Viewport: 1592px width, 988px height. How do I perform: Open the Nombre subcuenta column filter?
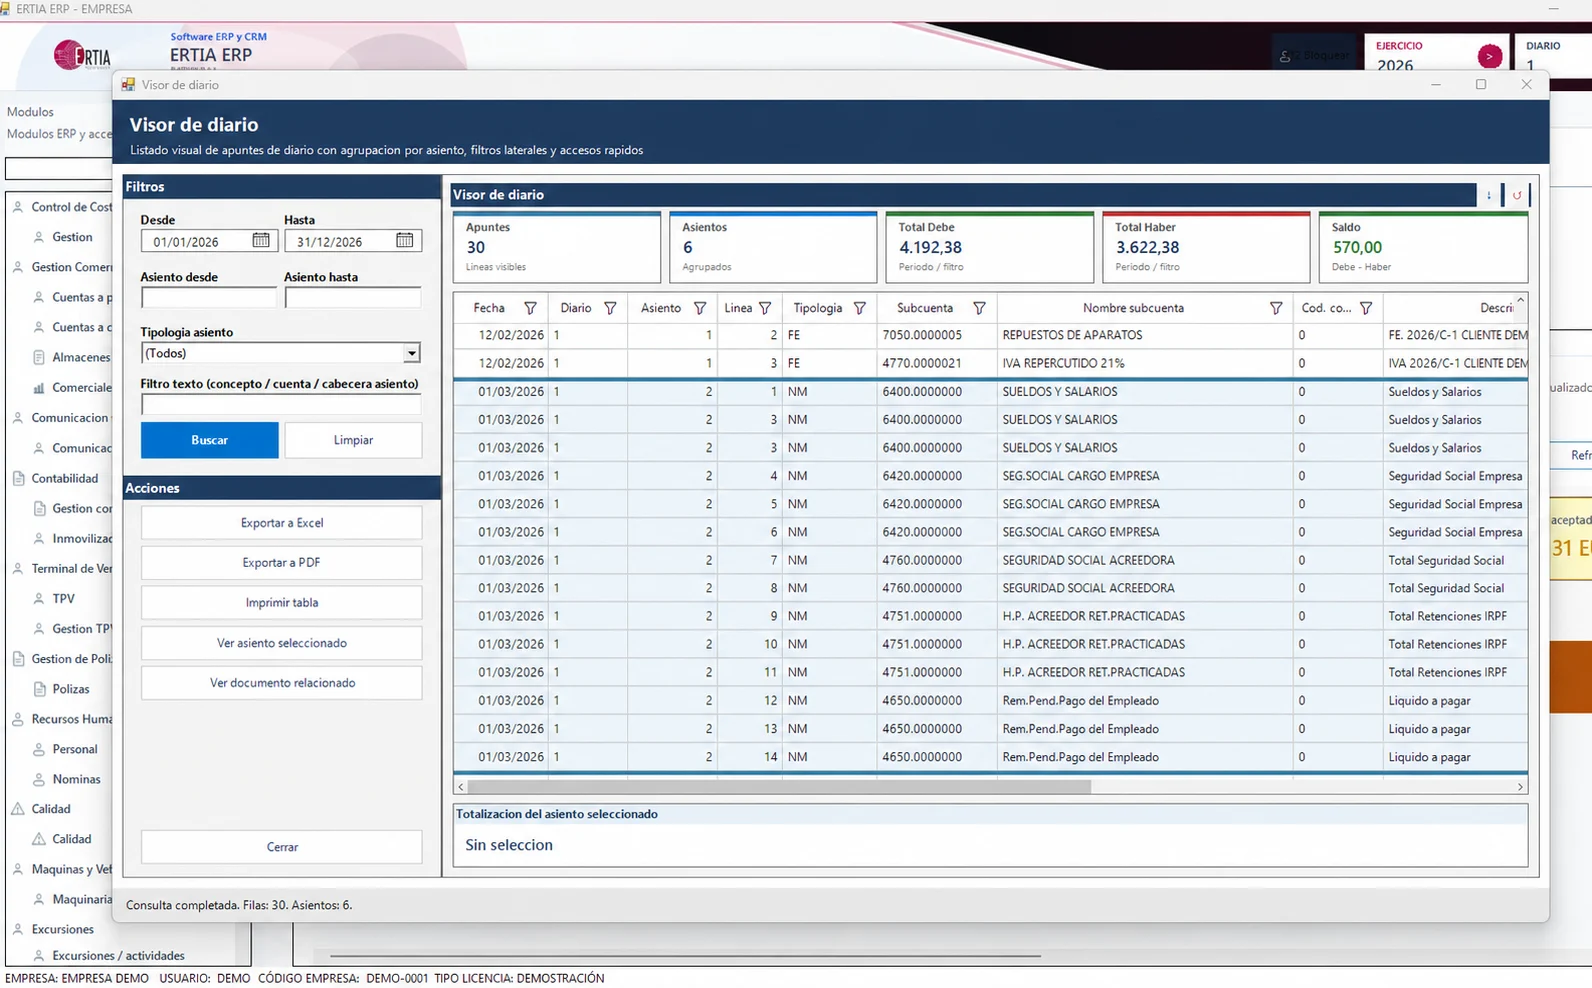point(1276,308)
